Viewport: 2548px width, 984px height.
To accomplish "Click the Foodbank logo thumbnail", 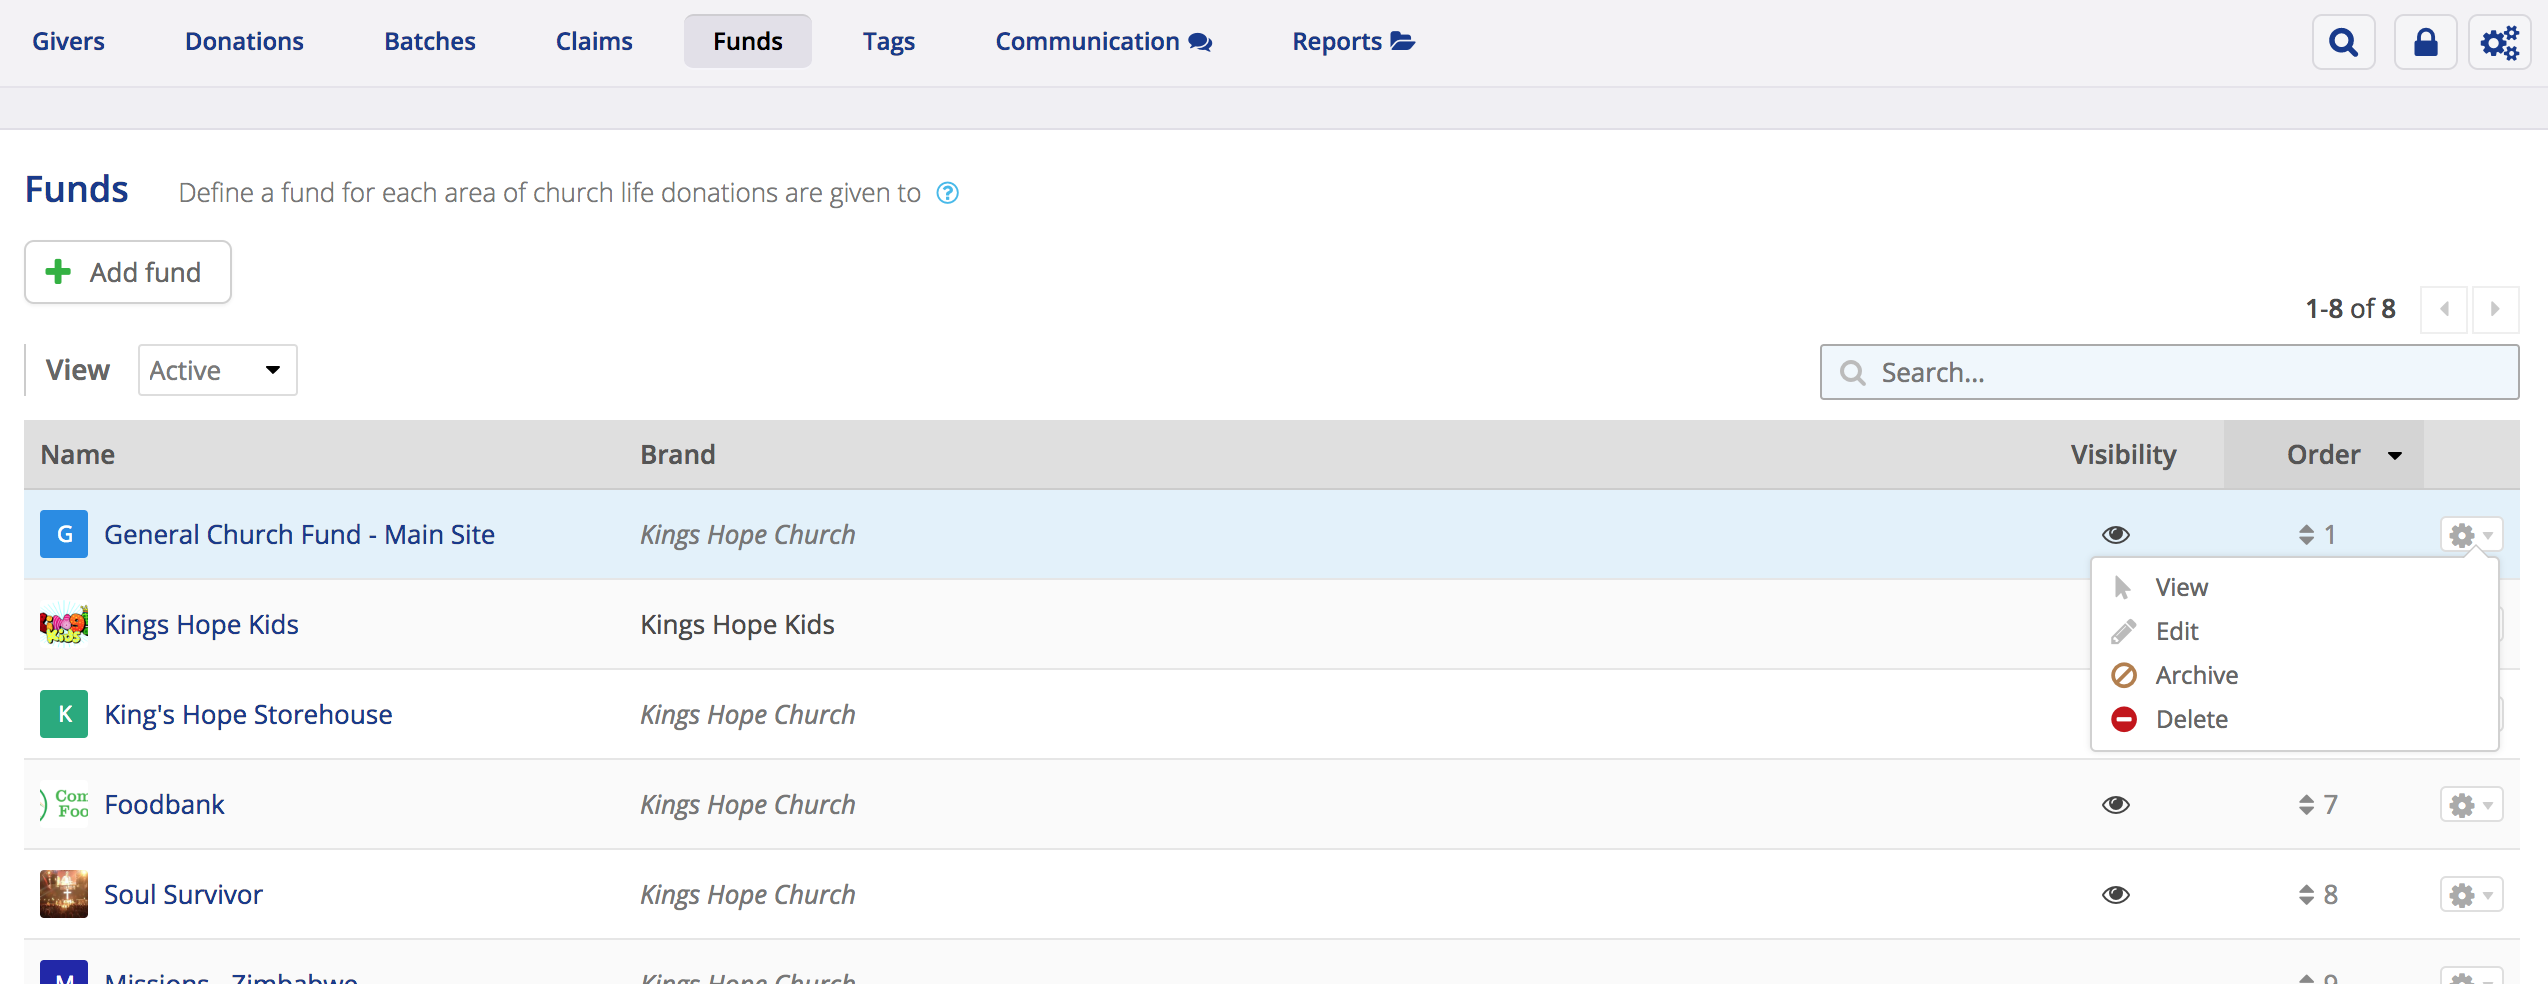I will click(64, 804).
